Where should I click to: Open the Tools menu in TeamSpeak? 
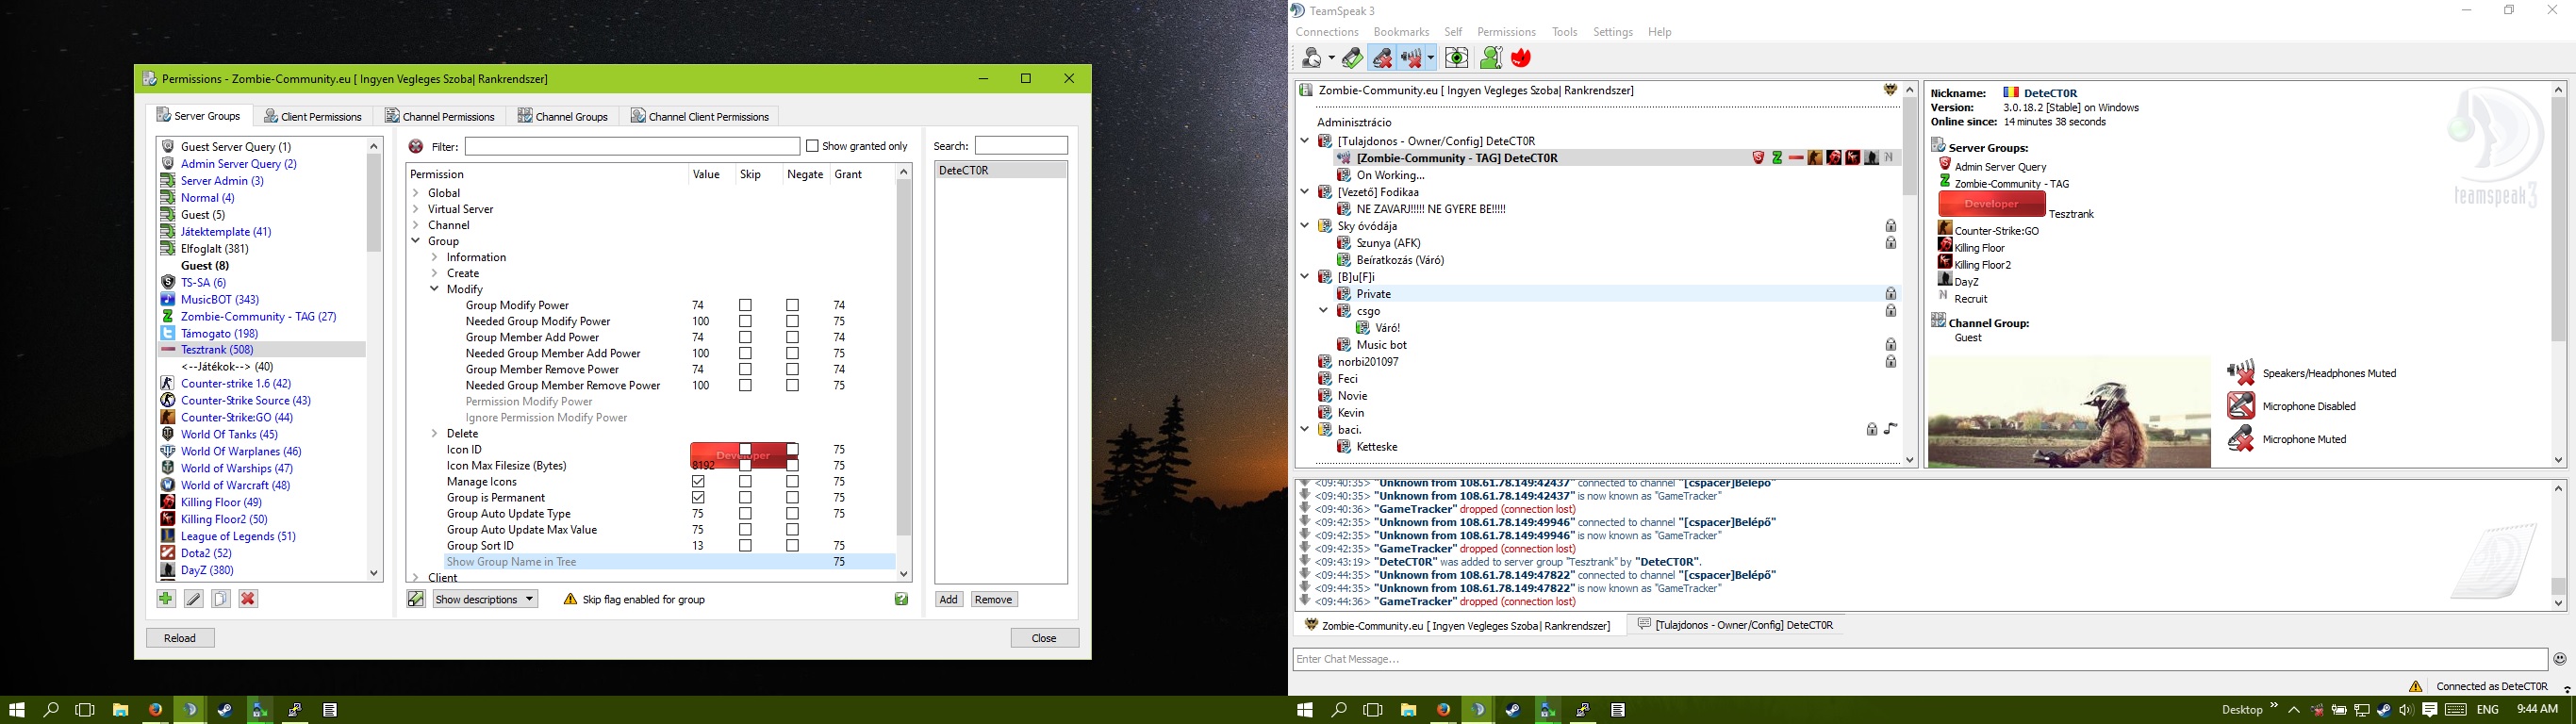(1564, 32)
